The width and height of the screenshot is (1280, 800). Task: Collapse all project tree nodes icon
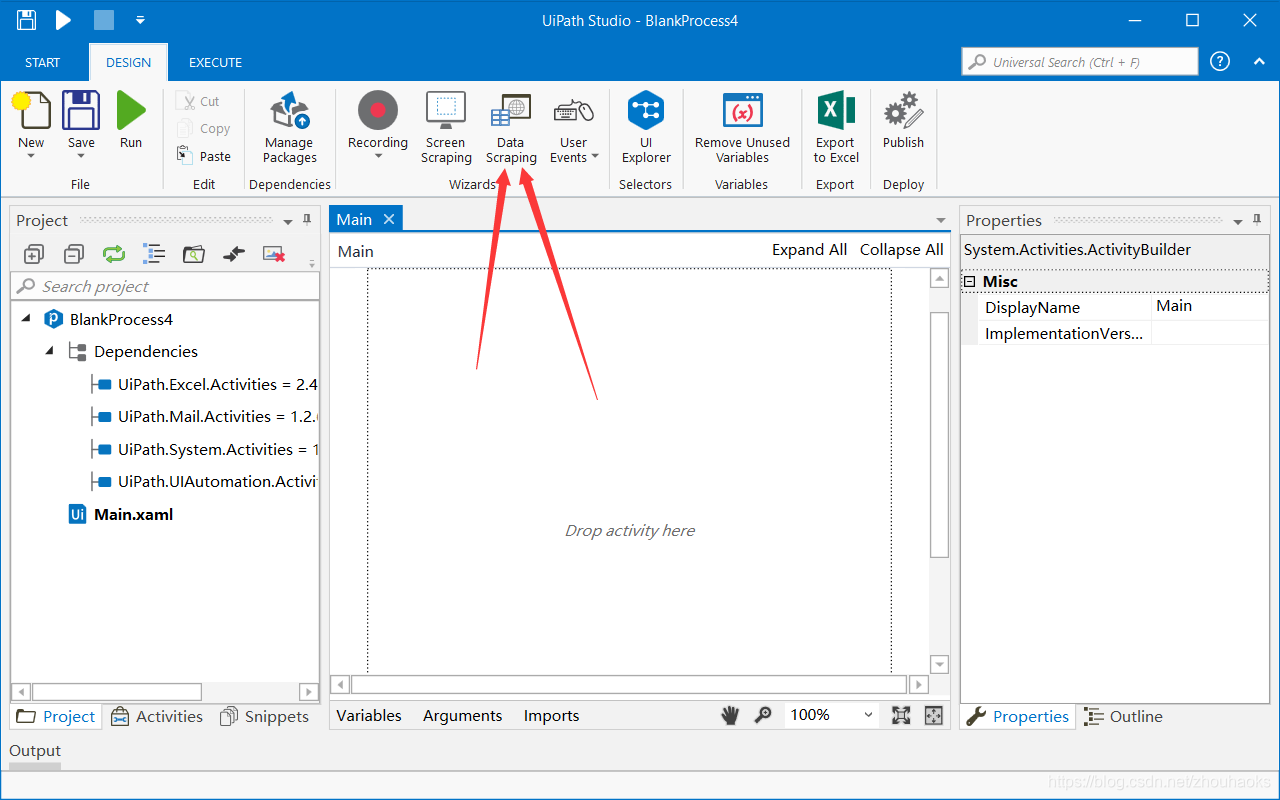[x=74, y=254]
